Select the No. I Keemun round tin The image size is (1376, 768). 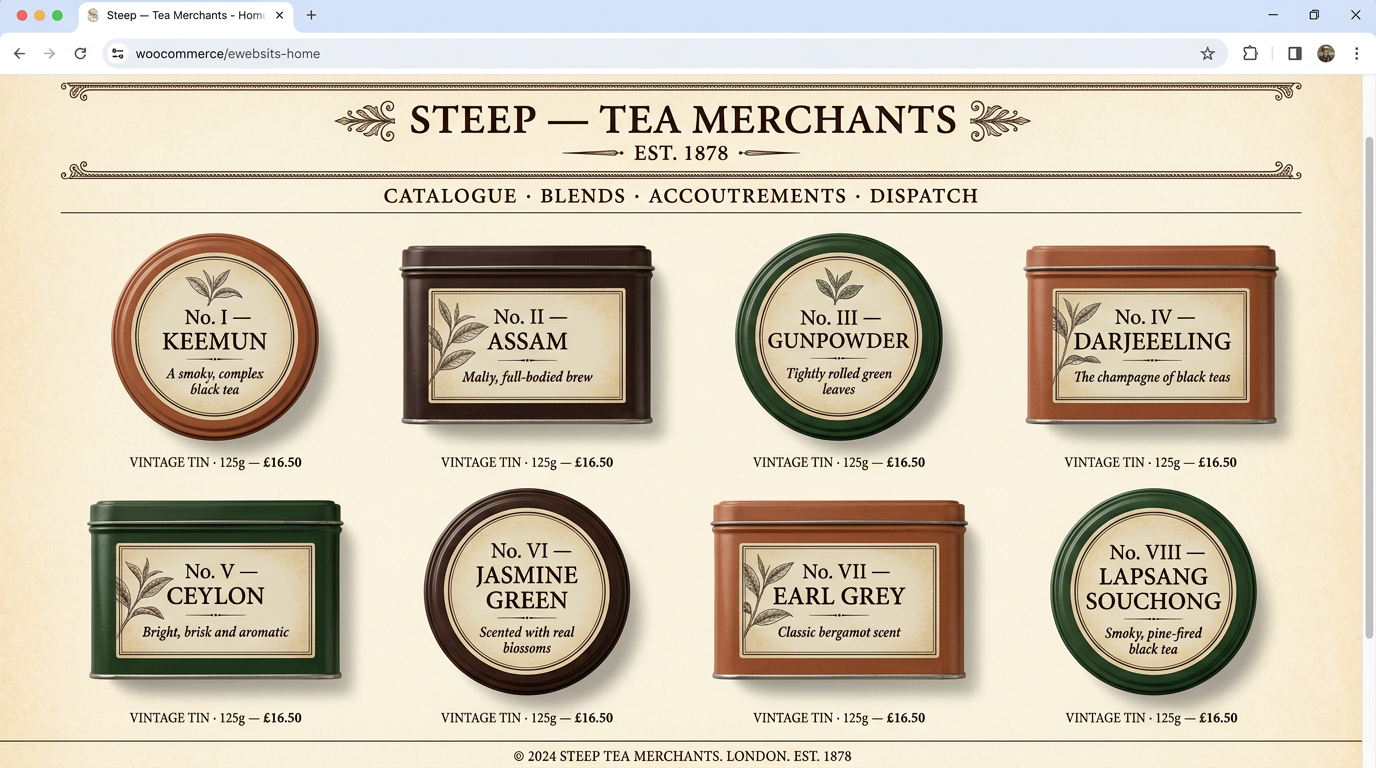tap(215, 337)
